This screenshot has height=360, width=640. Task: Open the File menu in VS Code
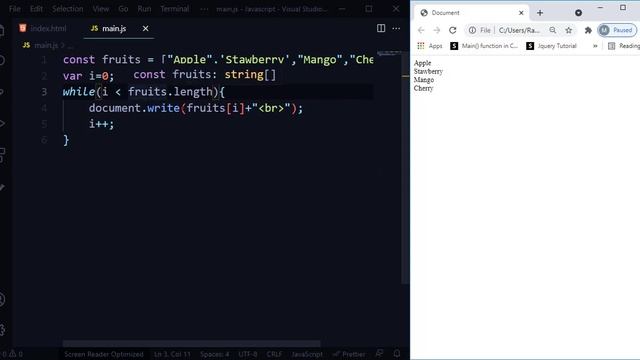pos(15,9)
